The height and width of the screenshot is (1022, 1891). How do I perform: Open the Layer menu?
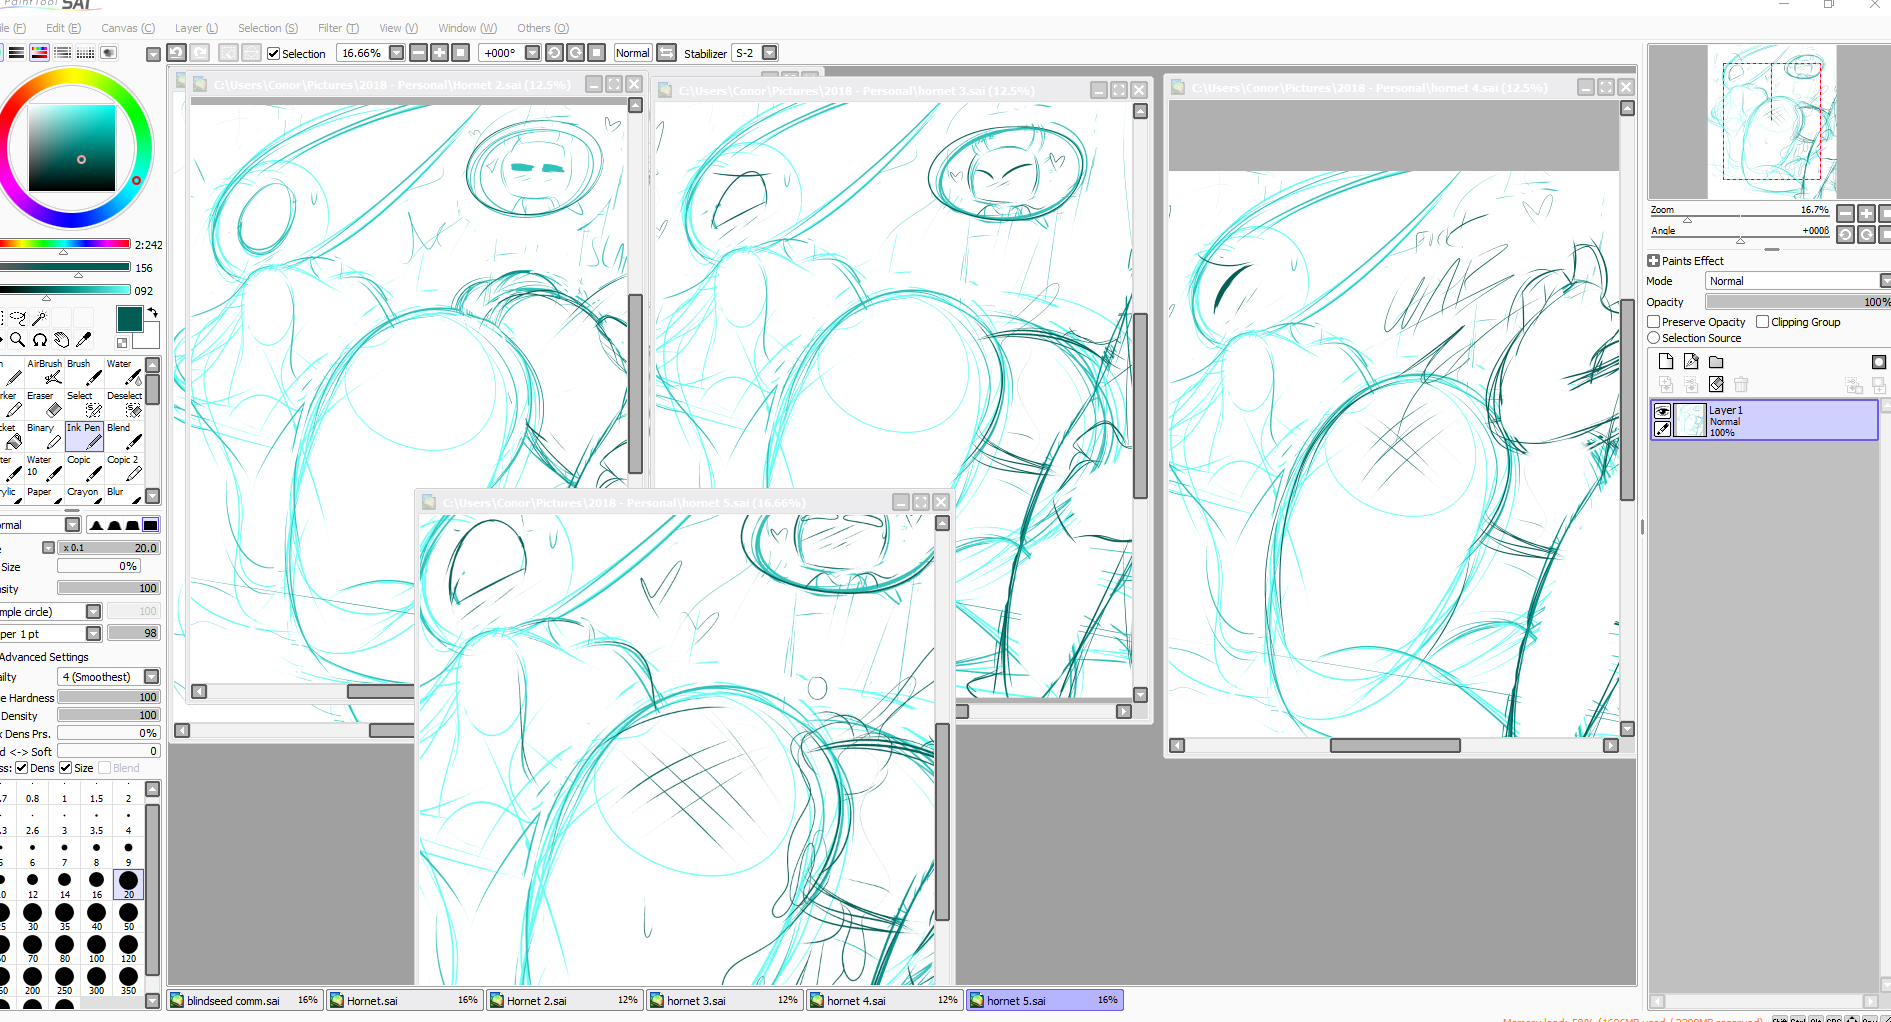pyautogui.click(x=195, y=28)
